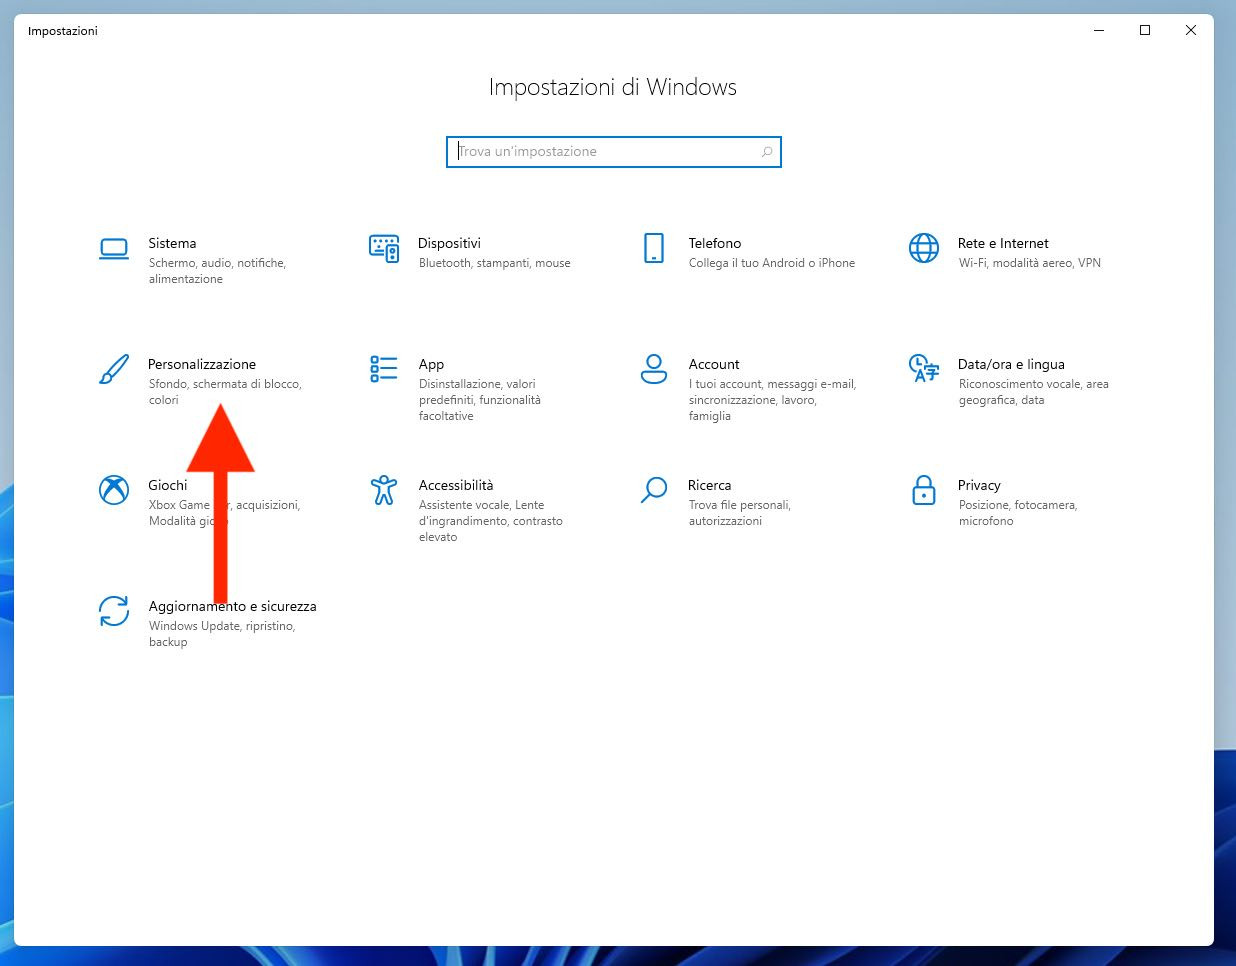Minimize the Impostazioni window

pyautogui.click(x=1099, y=31)
